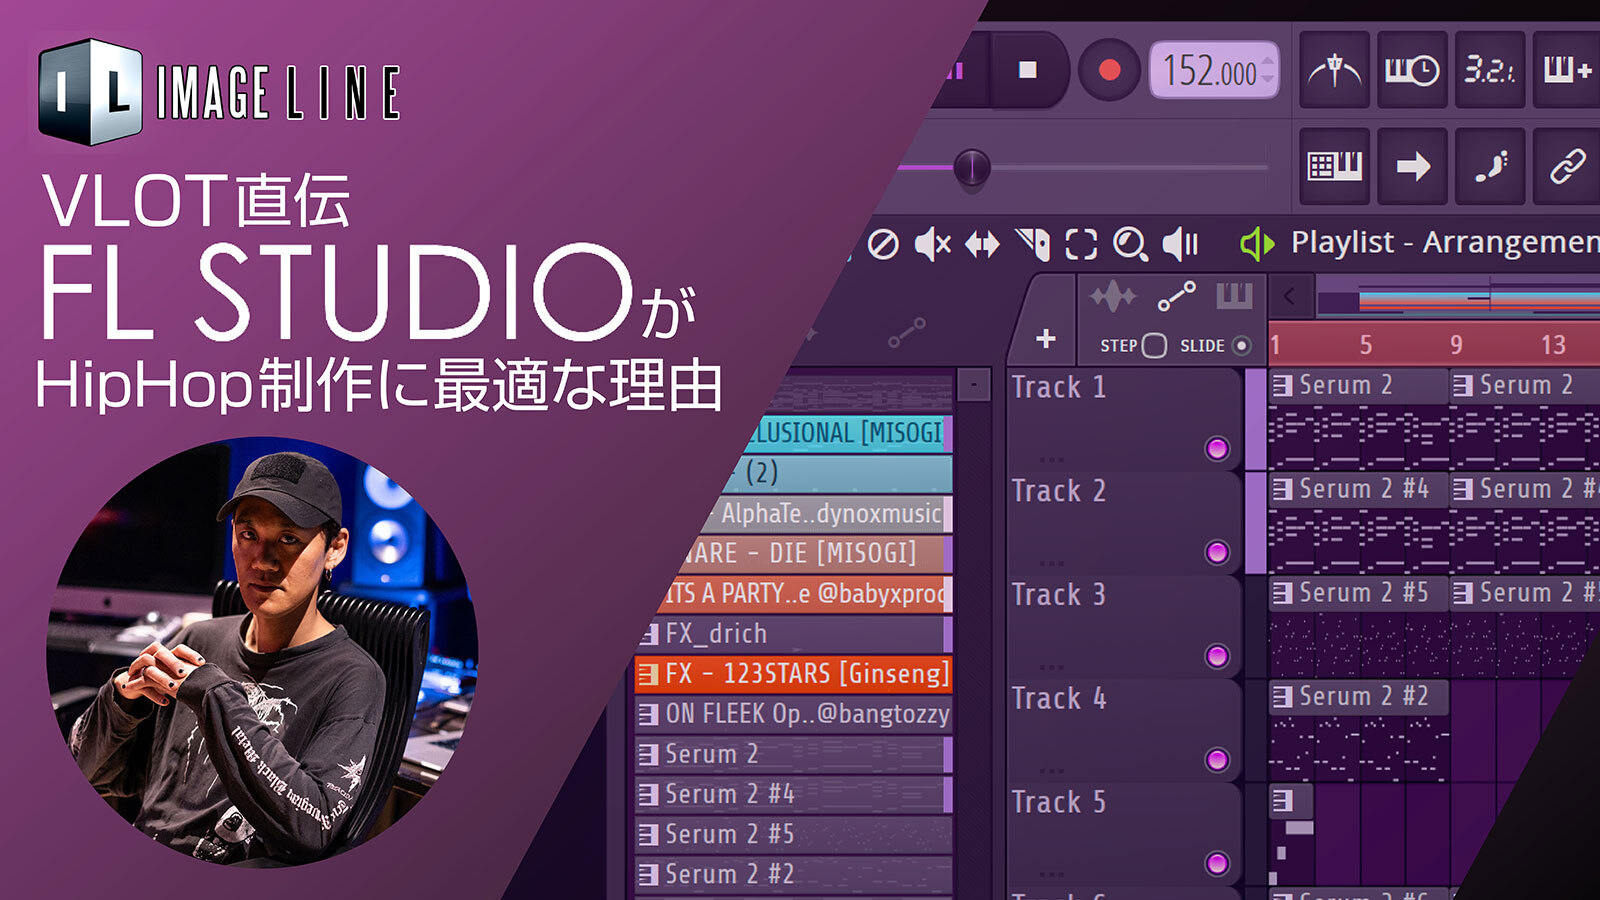Collapse the pattern list with the minus button
Screen dimensions: 1600x900
pos(974,385)
